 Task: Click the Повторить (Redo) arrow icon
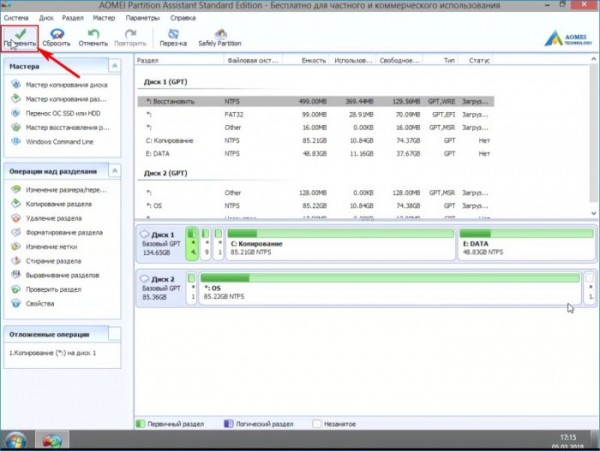[130, 34]
